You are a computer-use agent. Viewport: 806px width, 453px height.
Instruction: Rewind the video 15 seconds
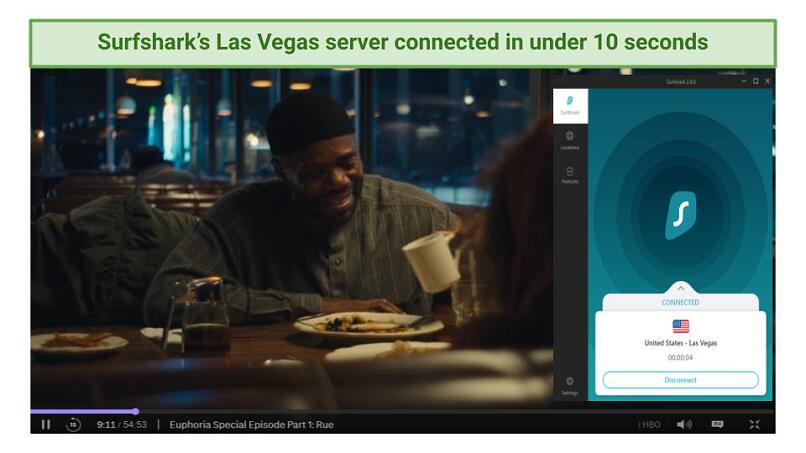pos(74,425)
